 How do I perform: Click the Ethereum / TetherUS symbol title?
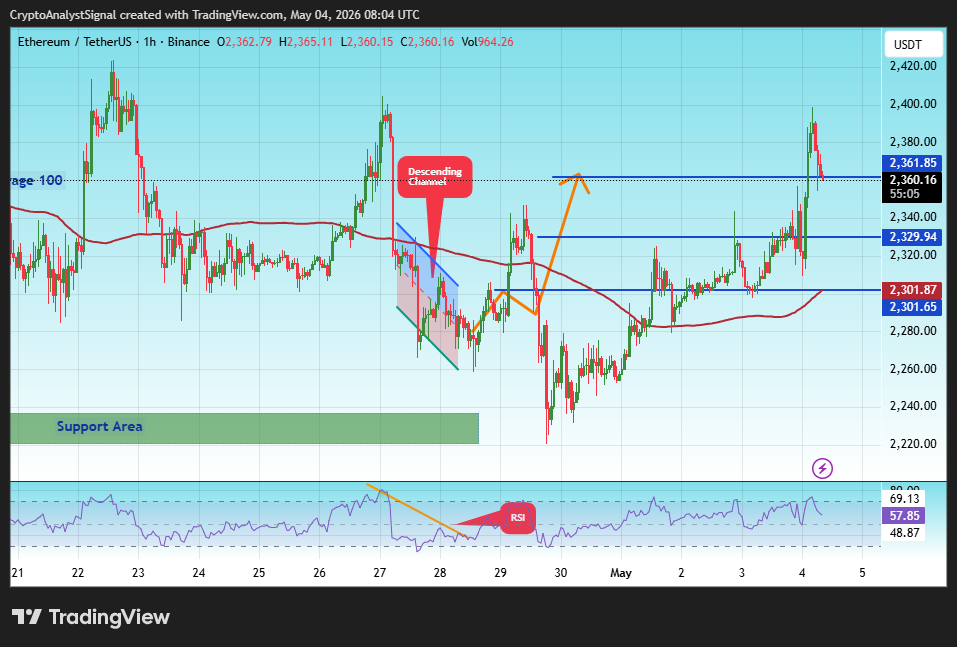click(x=74, y=42)
